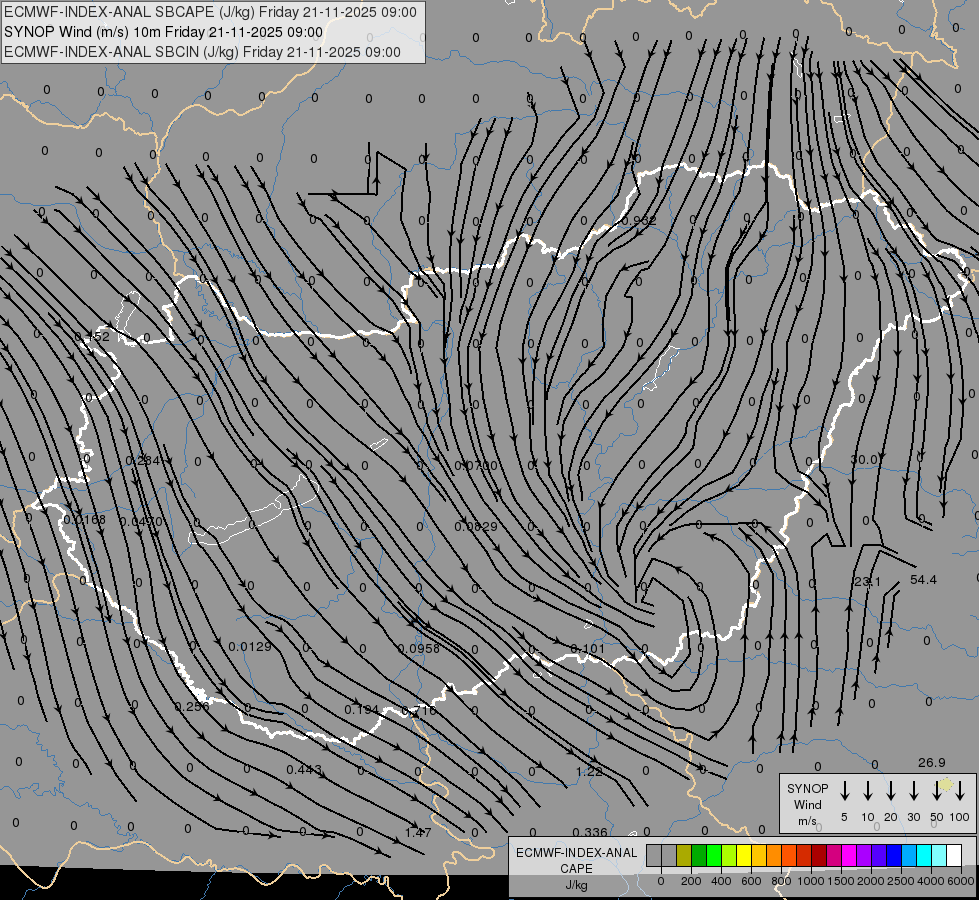Viewport: 979px width, 900px height.
Task: Select the white swatch at 6000
Action: point(953,855)
